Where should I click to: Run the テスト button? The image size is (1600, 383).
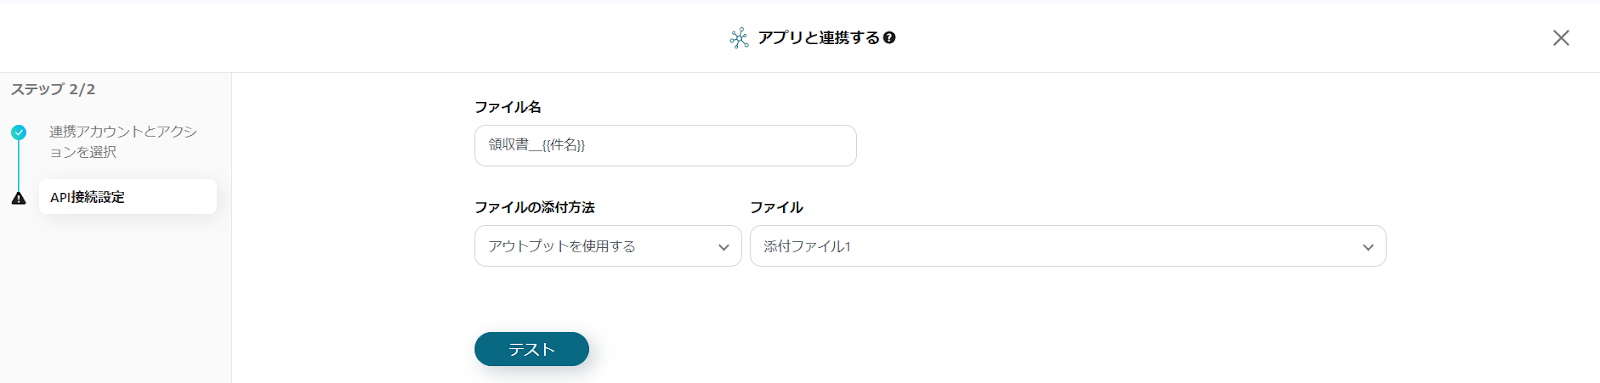point(531,349)
